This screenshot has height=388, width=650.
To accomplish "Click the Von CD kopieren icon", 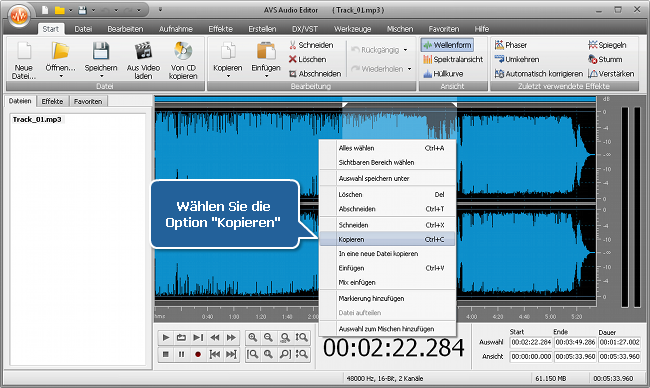I will 183,51.
